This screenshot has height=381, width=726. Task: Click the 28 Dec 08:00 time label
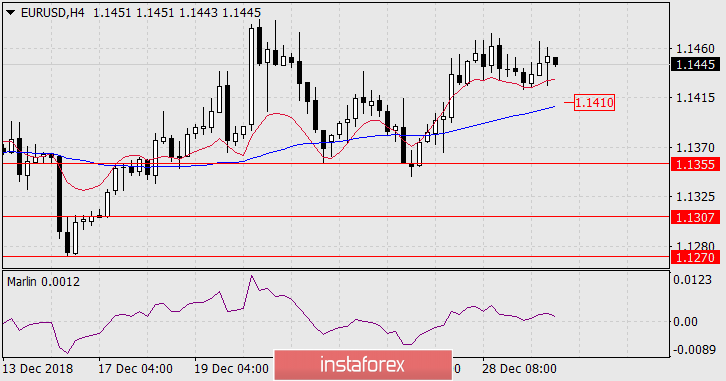(519, 369)
